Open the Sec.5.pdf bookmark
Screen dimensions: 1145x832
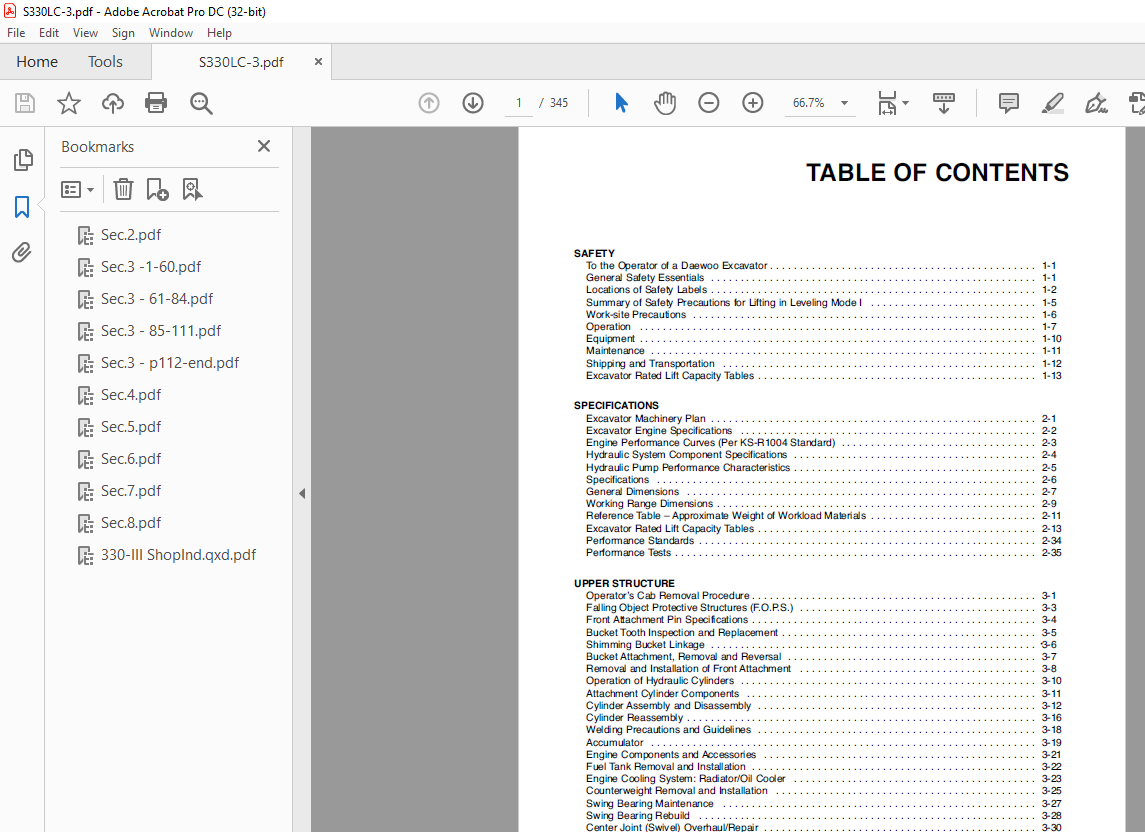click(131, 427)
